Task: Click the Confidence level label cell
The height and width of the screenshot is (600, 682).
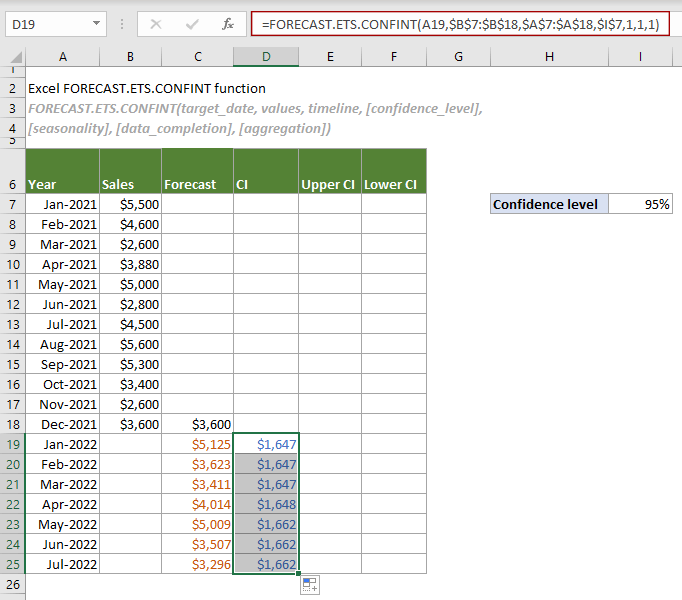Action: tap(549, 204)
